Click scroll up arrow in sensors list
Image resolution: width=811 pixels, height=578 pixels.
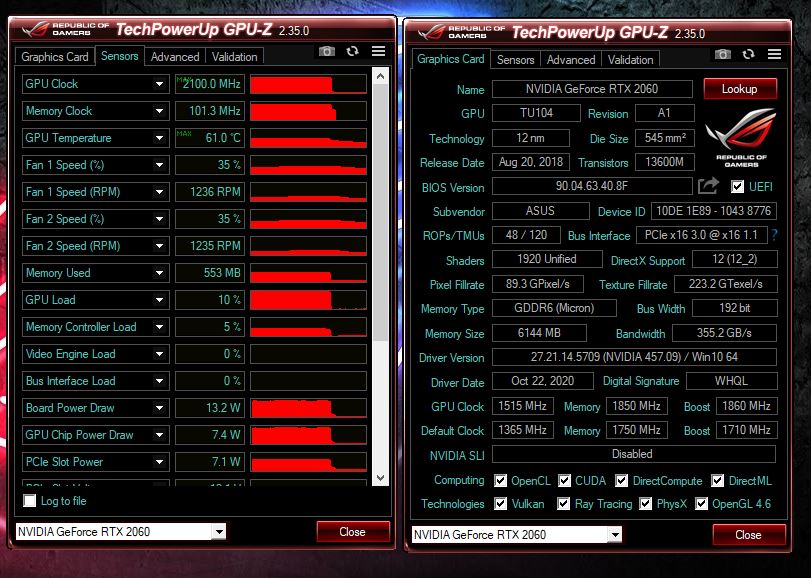(380, 77)
